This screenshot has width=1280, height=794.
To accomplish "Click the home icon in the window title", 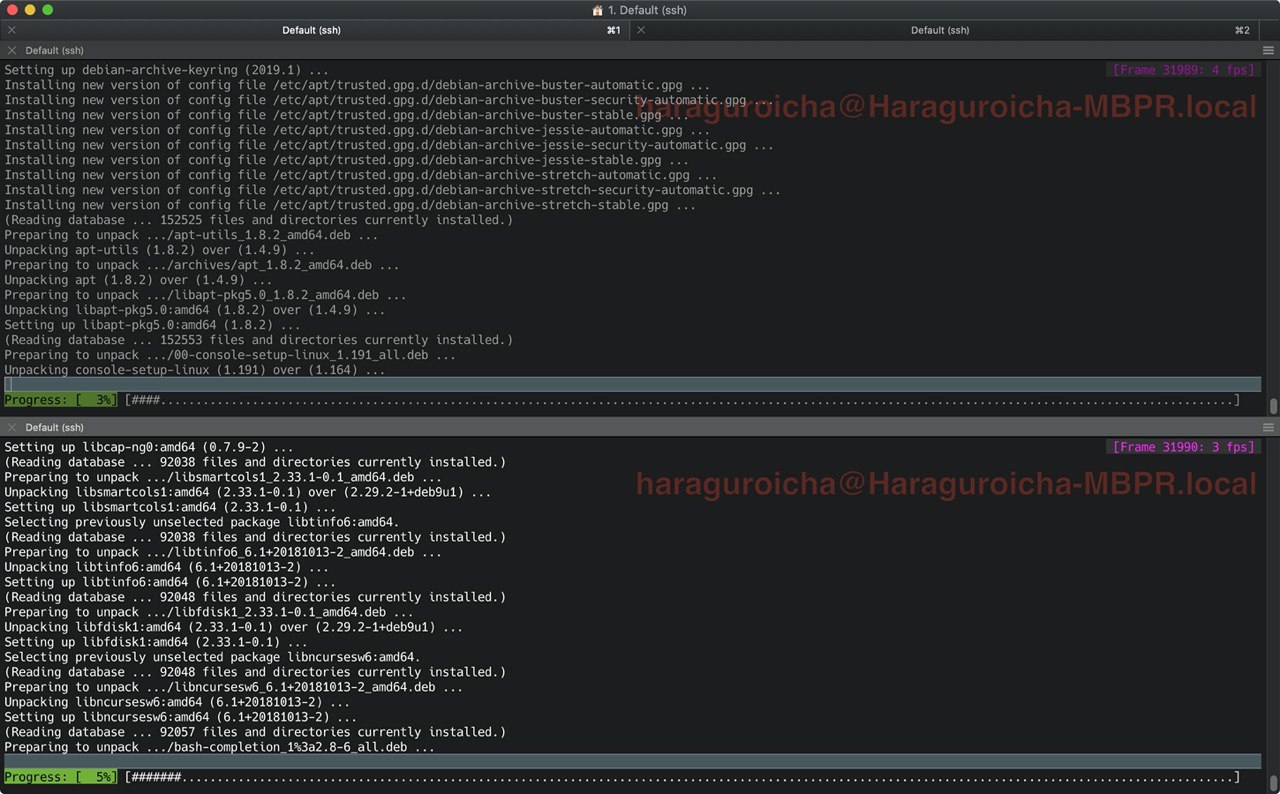I will (598, 10).
